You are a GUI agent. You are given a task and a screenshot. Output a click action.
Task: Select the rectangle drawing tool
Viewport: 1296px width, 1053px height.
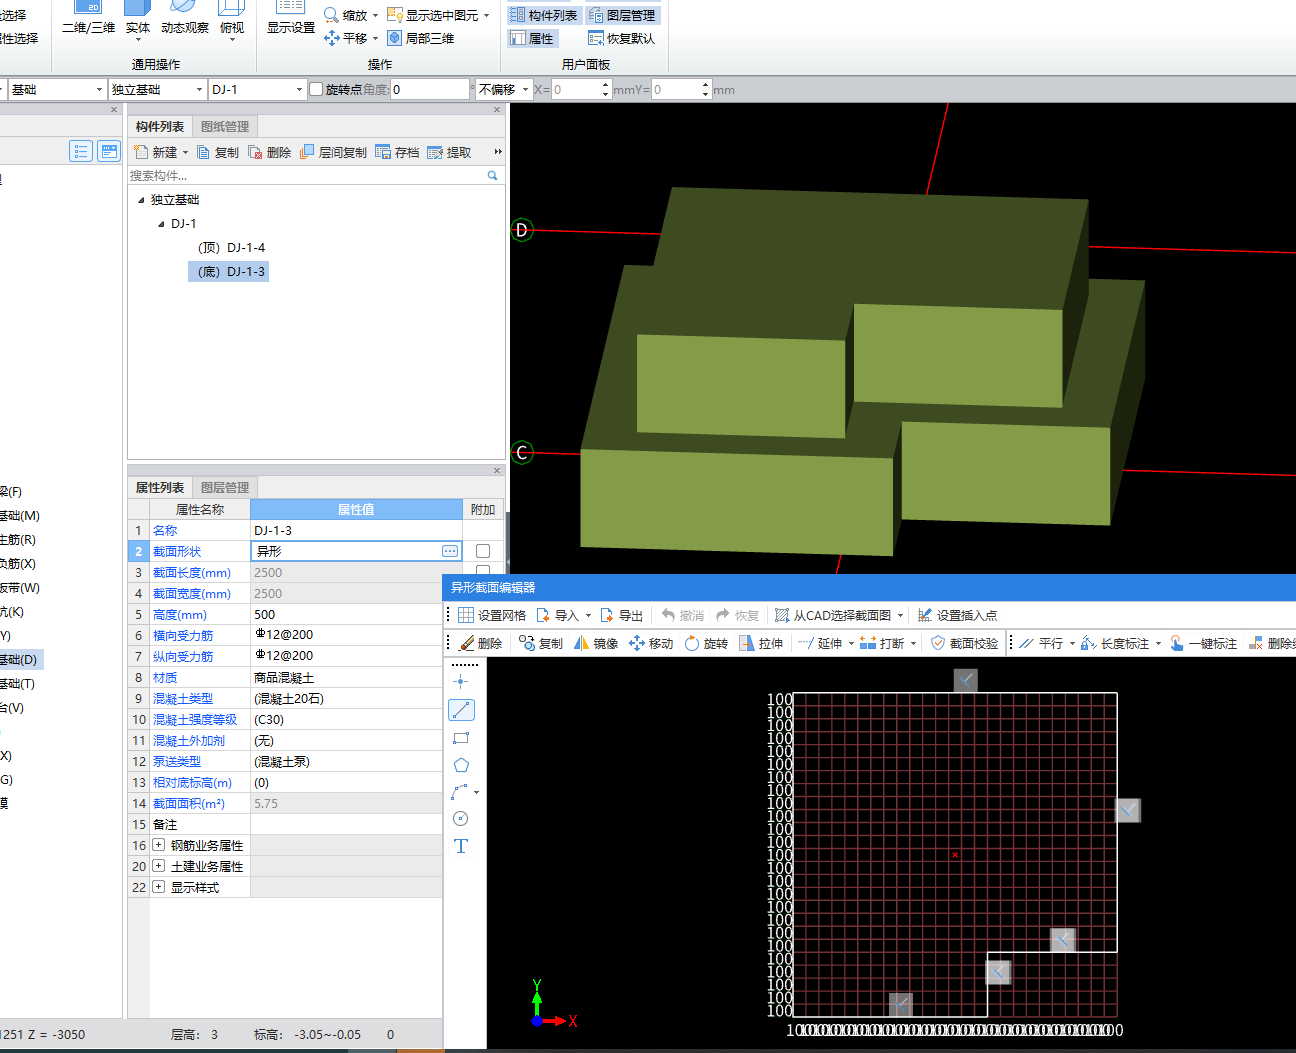click(461, 738)
